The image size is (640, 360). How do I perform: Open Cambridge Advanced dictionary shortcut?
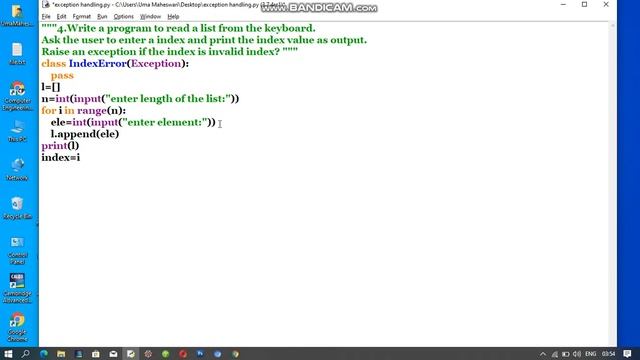tap(17, 288)
